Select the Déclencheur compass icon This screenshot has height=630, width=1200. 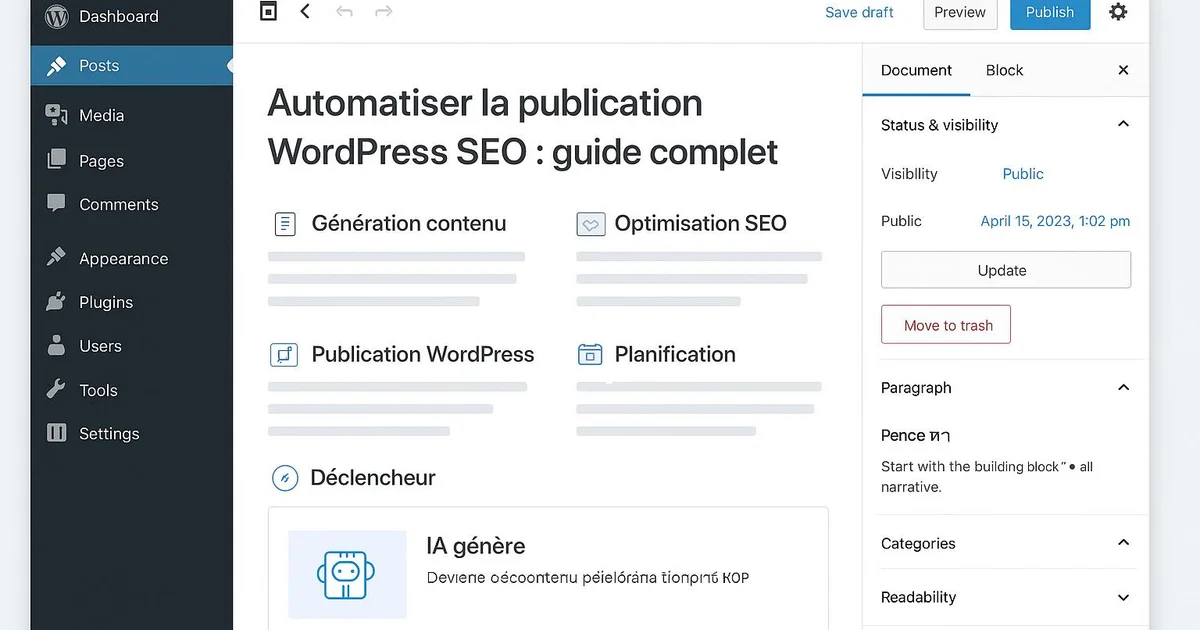[x=285, y=478]
